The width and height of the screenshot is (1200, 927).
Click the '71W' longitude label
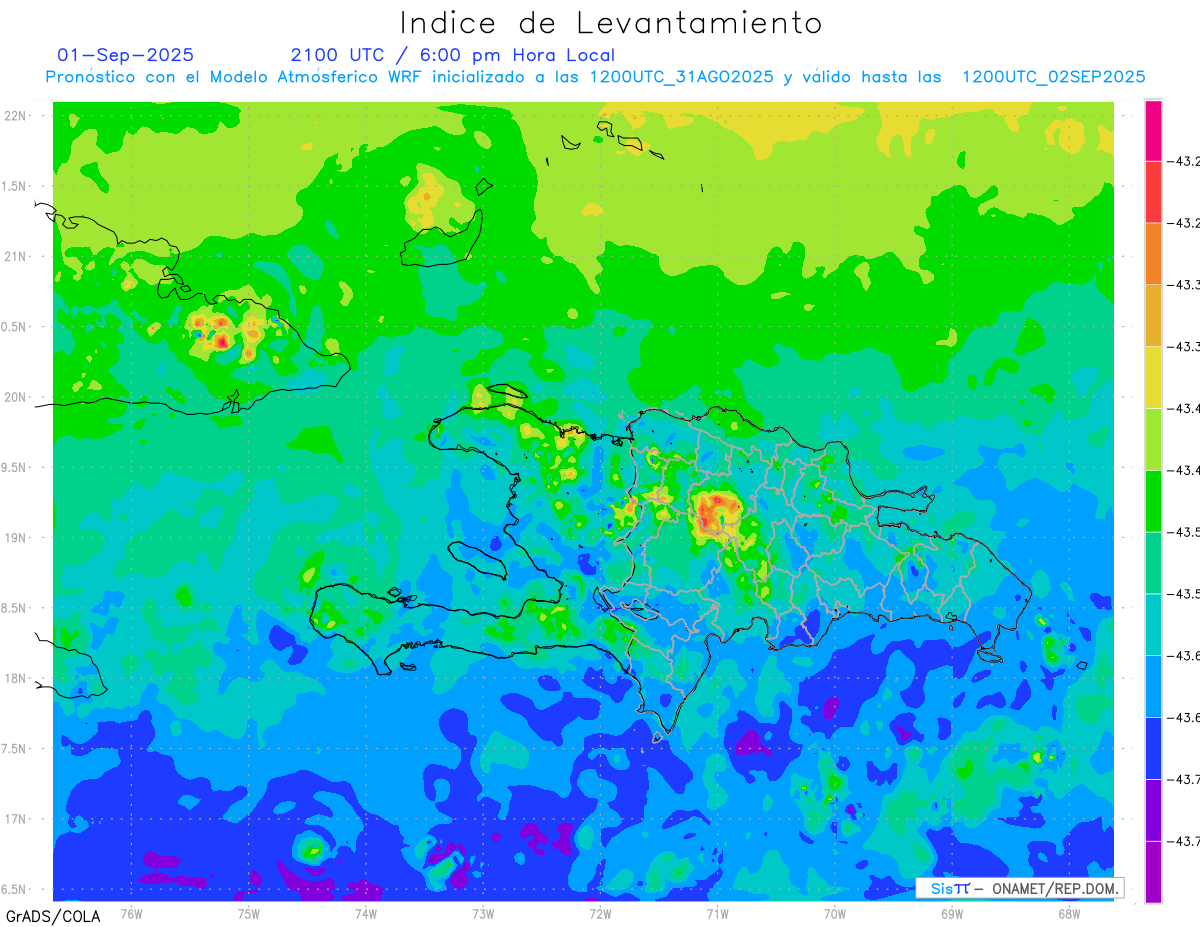coord(717,913)
